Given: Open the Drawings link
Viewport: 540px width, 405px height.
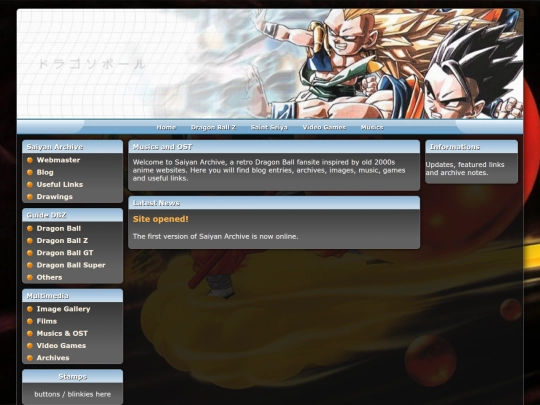Looking at the screenshot, I should (55, 197).
